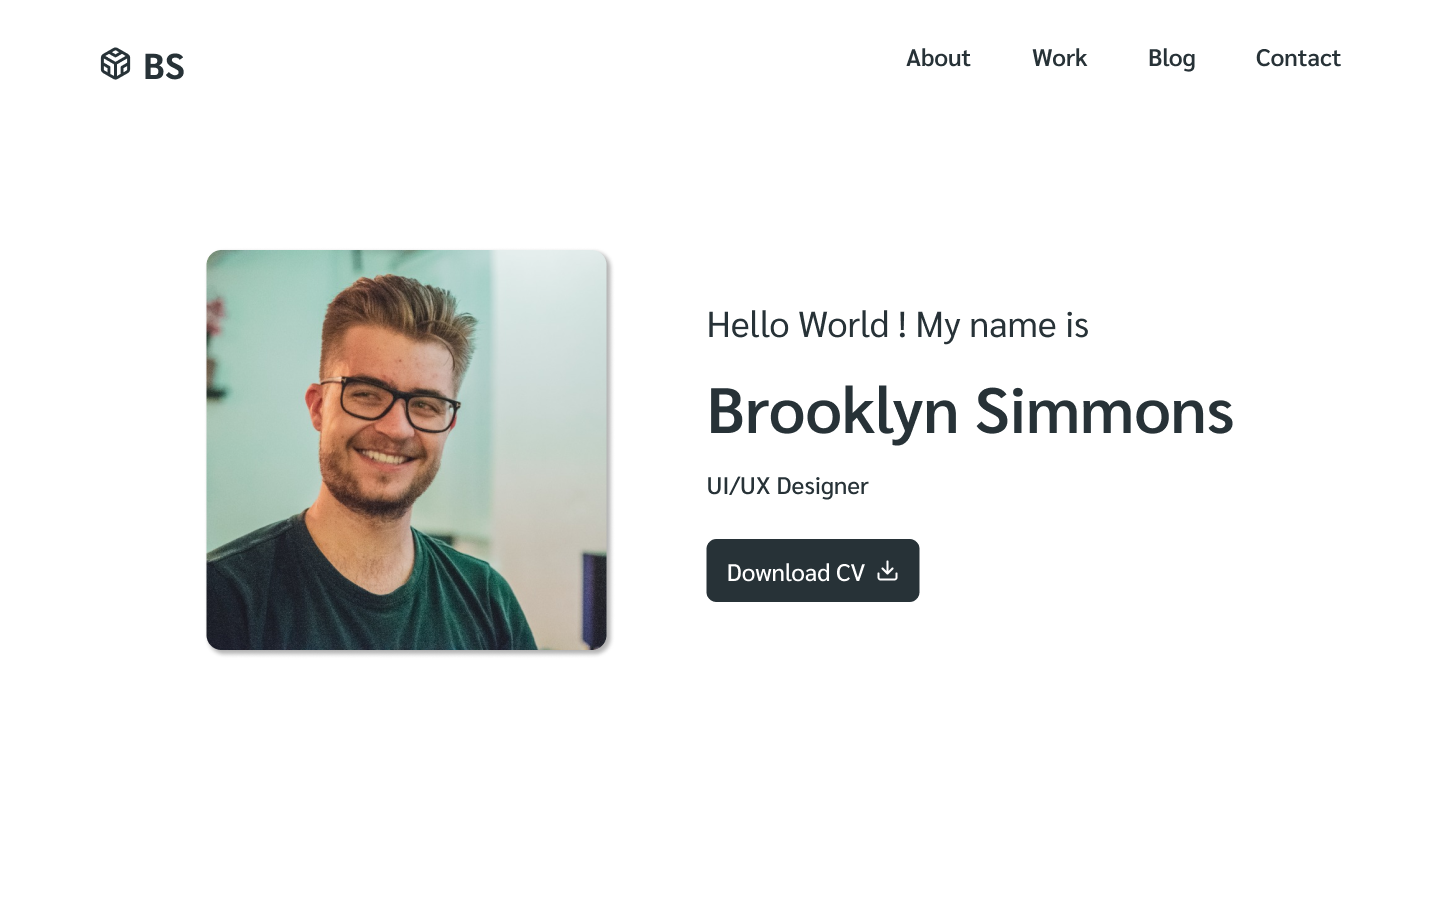1440x900 pixels.
Task: Open the About page
Action: point(937,58)
